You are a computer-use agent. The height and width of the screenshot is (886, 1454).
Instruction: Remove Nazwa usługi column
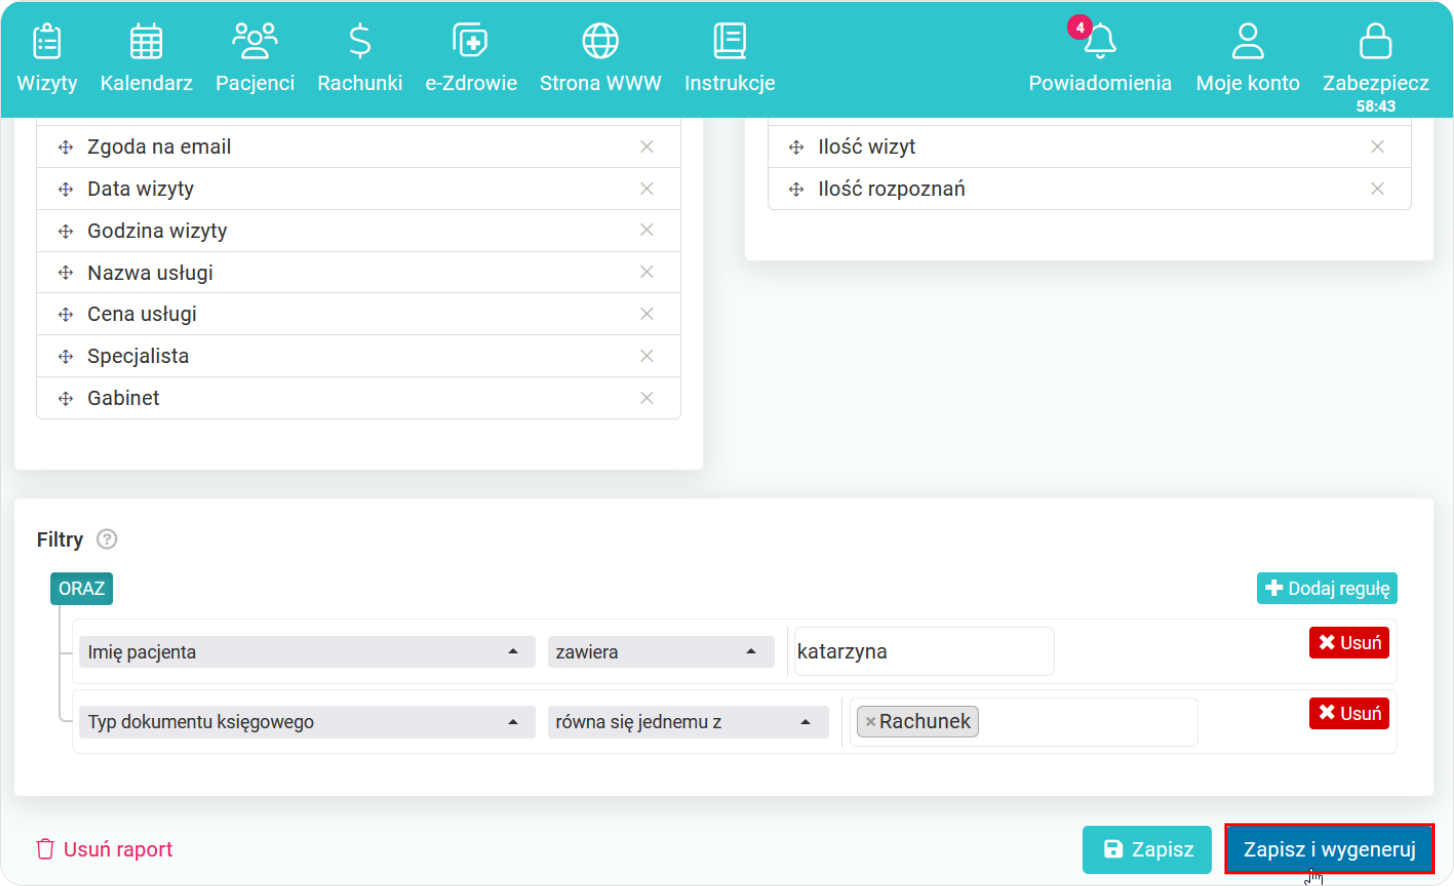[x=647, y=272]
